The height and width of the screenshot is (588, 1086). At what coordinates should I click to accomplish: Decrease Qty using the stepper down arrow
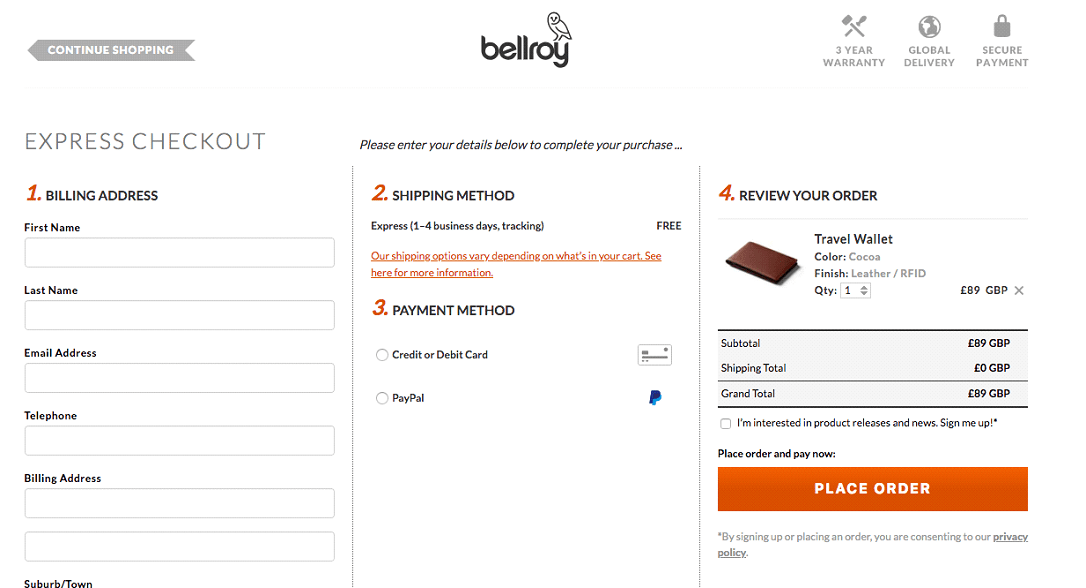864,293
